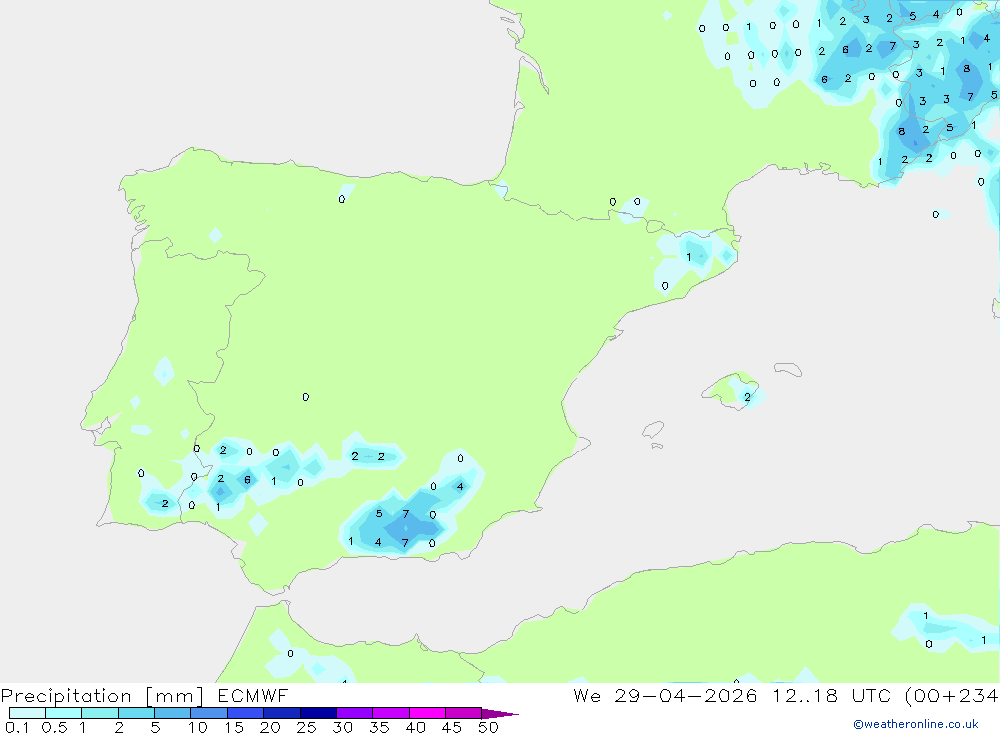Image resolution: width=1000 pixels, height=733 pixels.
Task: Click the '0.1' legend scale label
Action: (17, 727)
